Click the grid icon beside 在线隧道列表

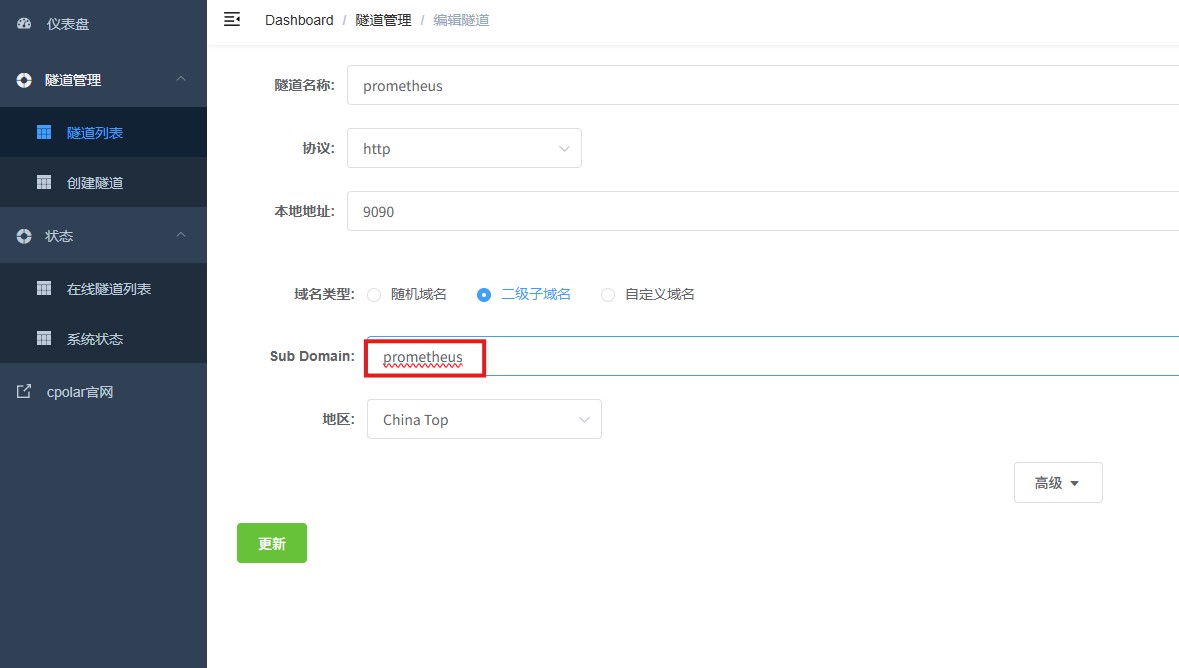pos(44,288)
